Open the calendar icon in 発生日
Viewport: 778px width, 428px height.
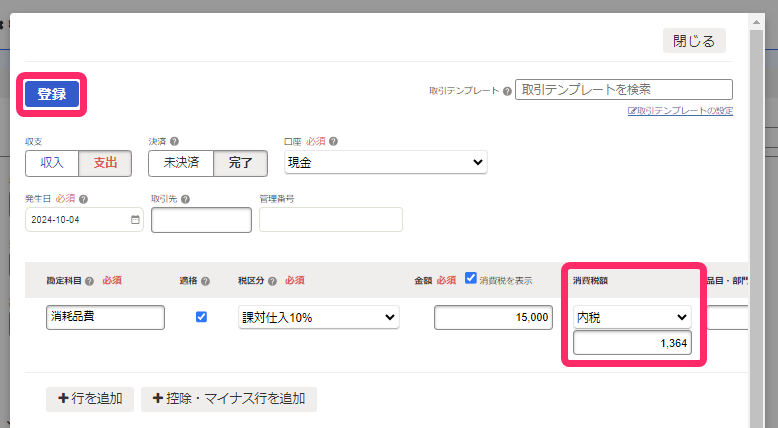click(x=135, y=220)
